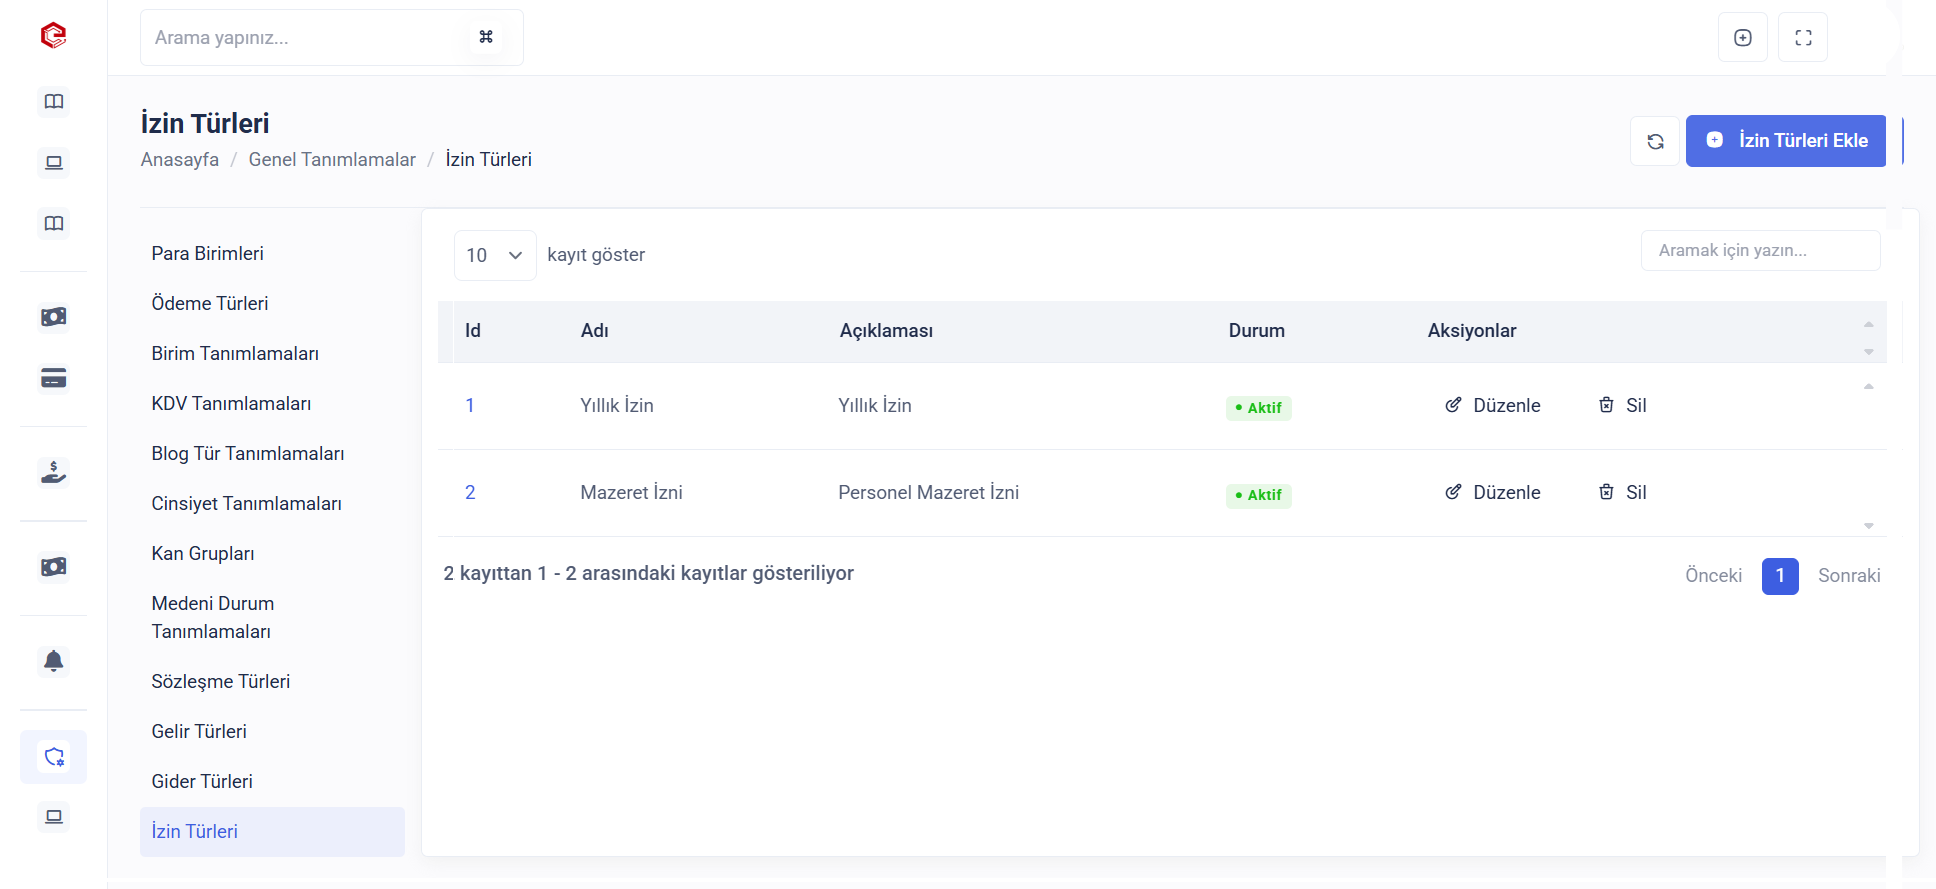Go to Genel Tanımlamalar breadcrumb link

coord(332,160)
